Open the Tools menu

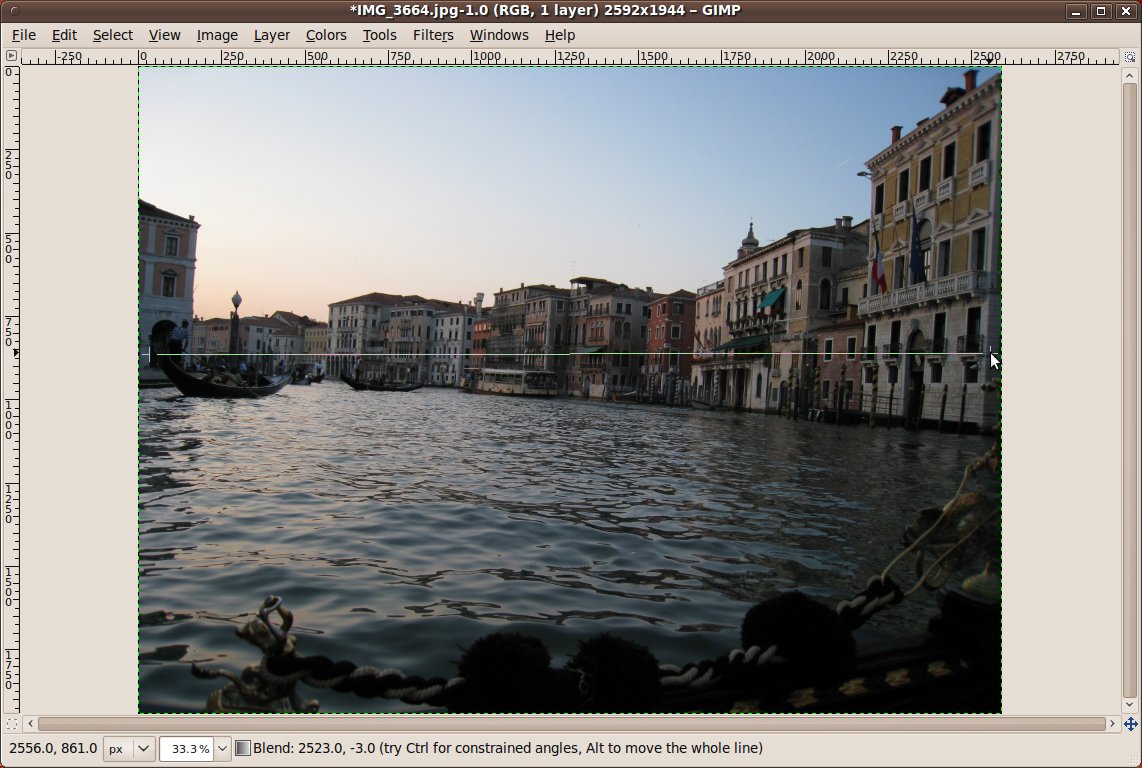coord(379,35)
